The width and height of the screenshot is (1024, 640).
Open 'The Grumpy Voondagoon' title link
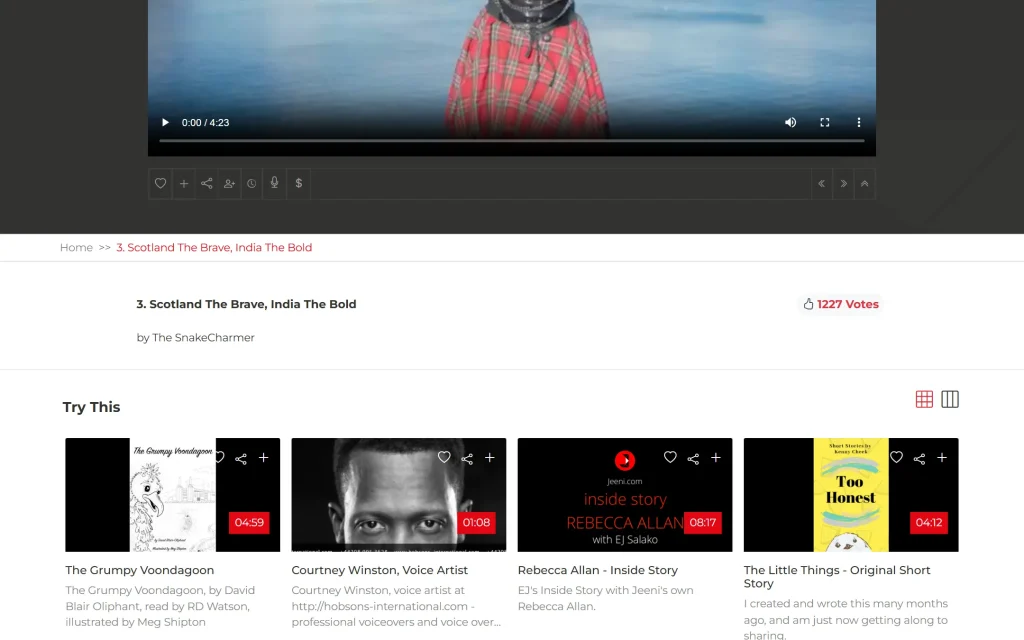tap(140, 570)
